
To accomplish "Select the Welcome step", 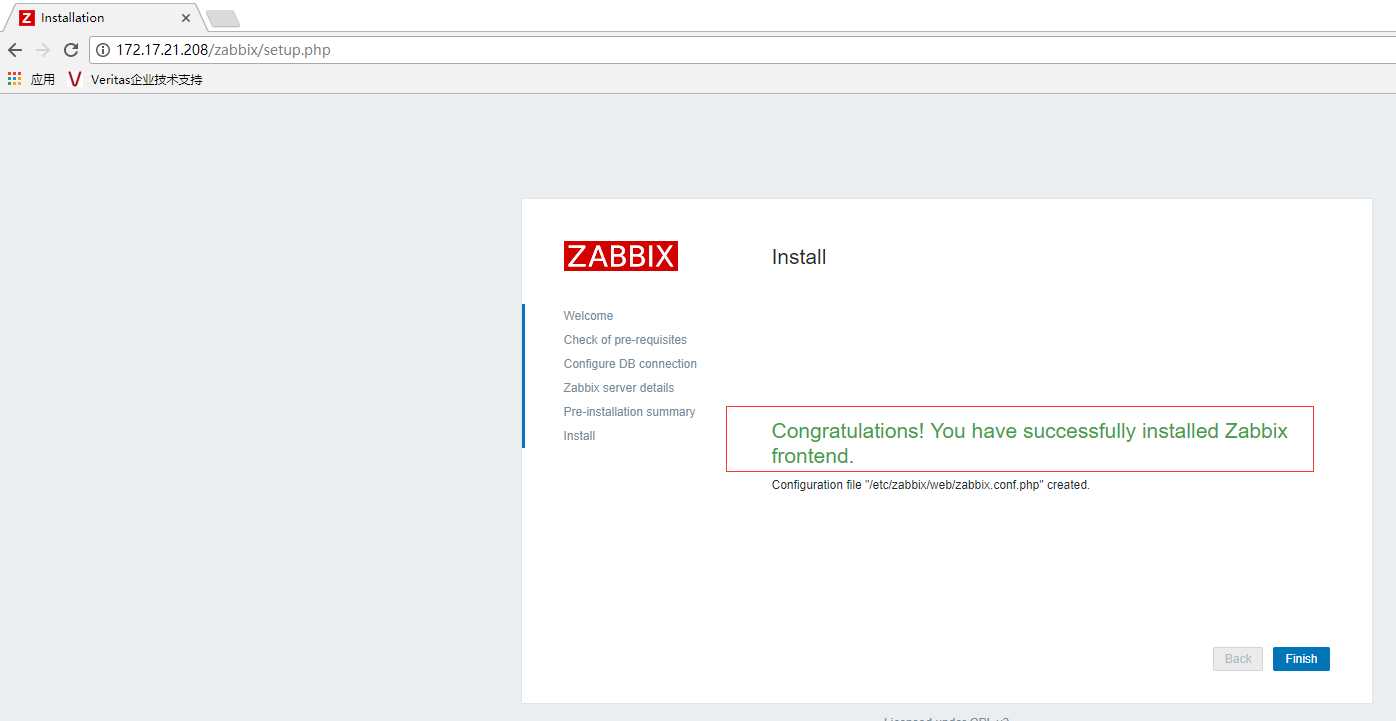I will [x=588, y=316].
